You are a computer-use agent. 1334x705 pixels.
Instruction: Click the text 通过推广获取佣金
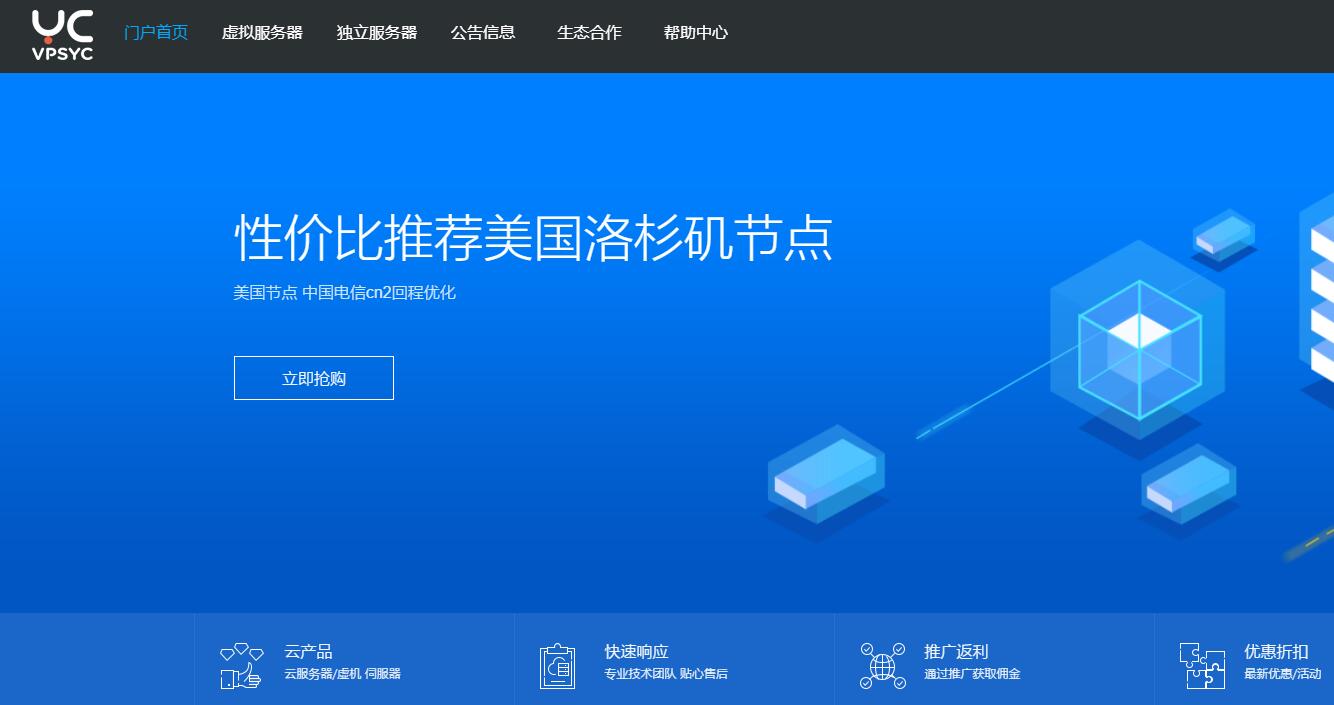tap(972, 674)
